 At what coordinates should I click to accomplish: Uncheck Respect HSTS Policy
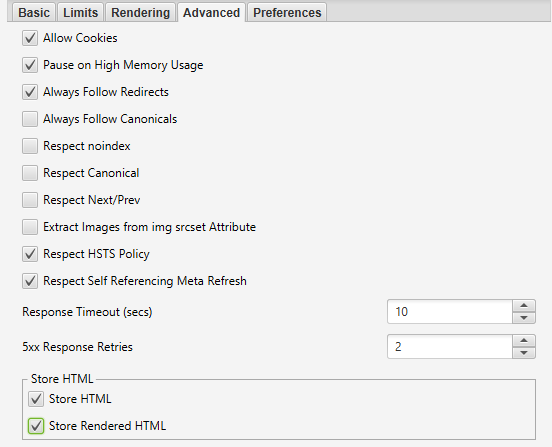click(x=30, y=254)
